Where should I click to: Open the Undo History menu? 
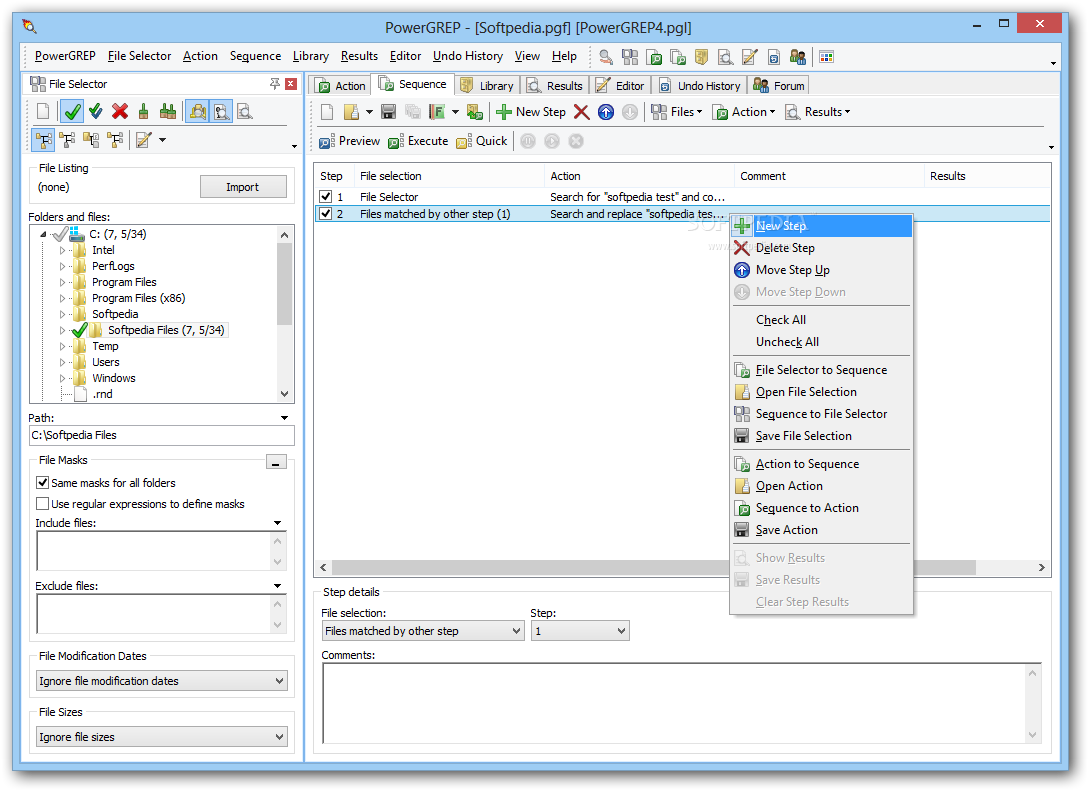[x=467, y=56]
